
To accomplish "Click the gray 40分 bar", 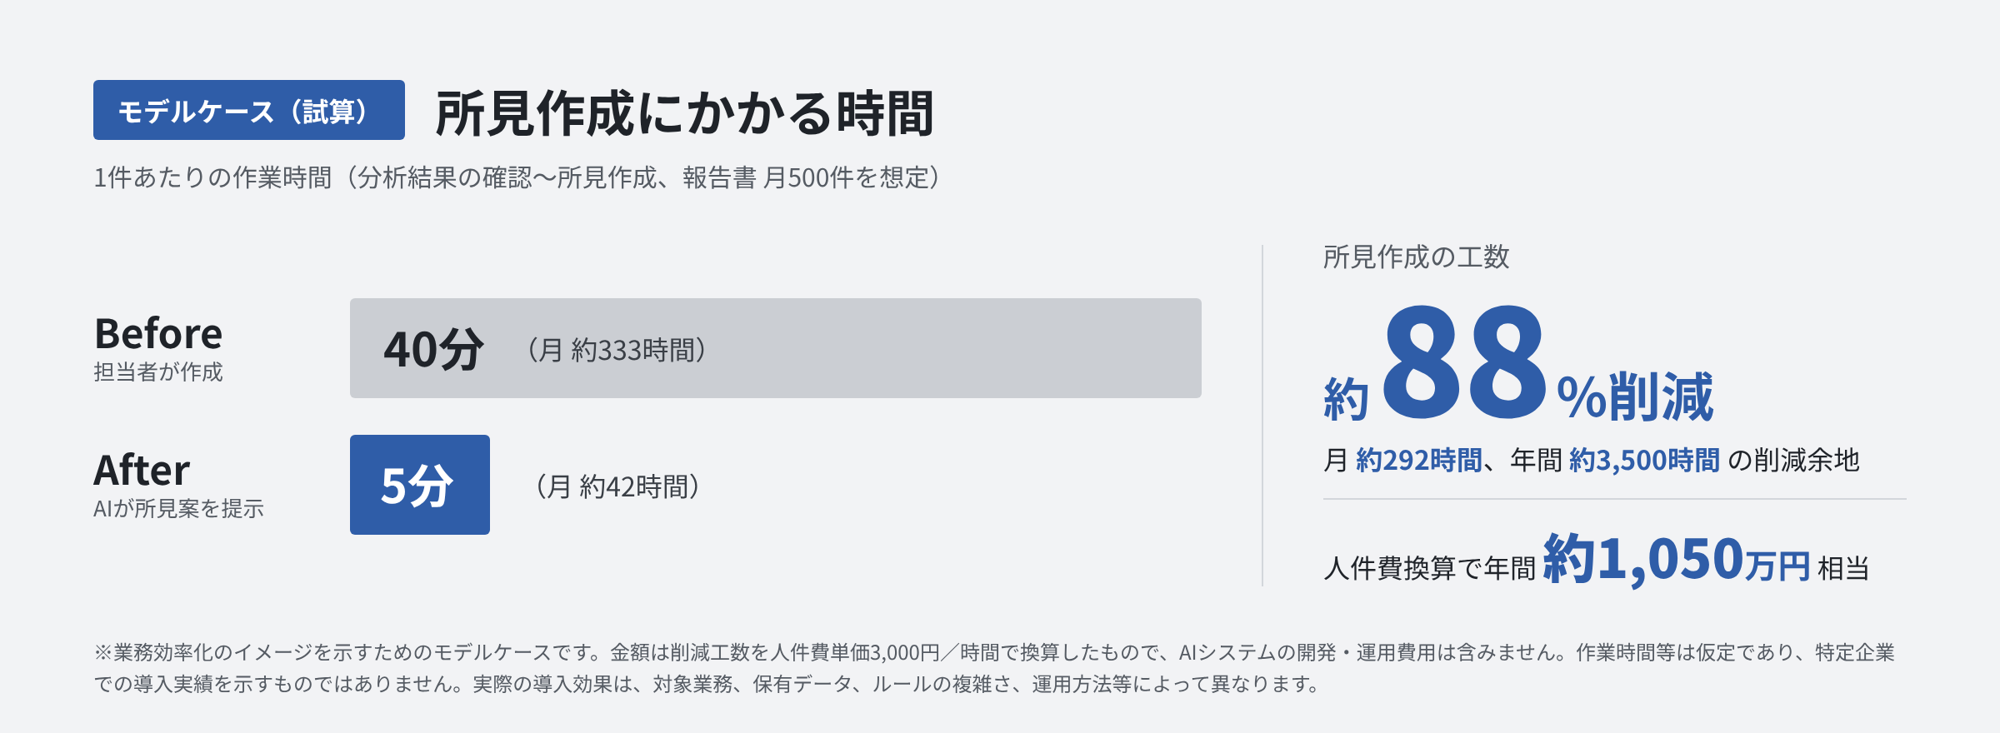I will point(775,348).
